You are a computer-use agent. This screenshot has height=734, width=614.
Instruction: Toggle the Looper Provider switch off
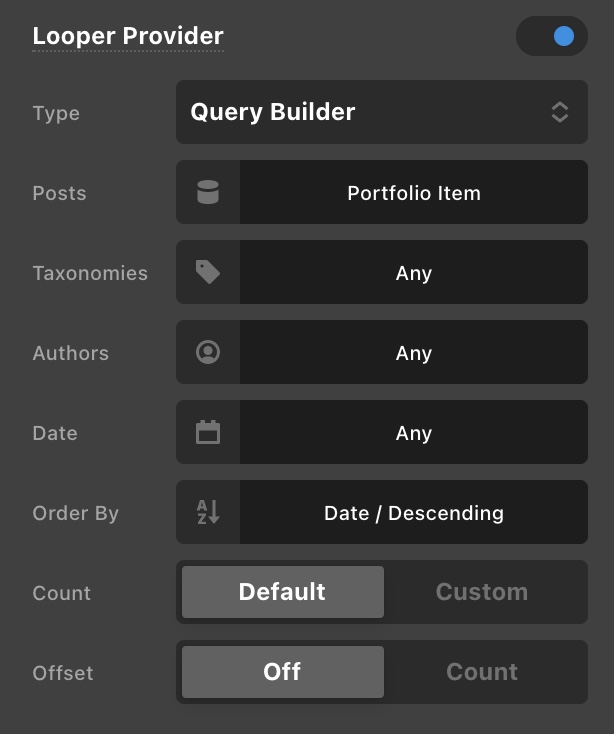pyautogui.click(x=551, y=36)
